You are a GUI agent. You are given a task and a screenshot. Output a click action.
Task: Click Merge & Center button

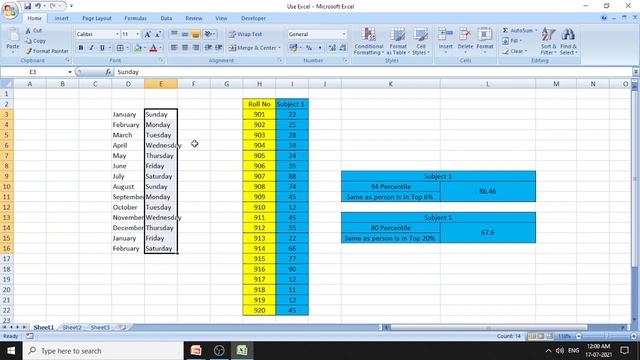point(252,48)
